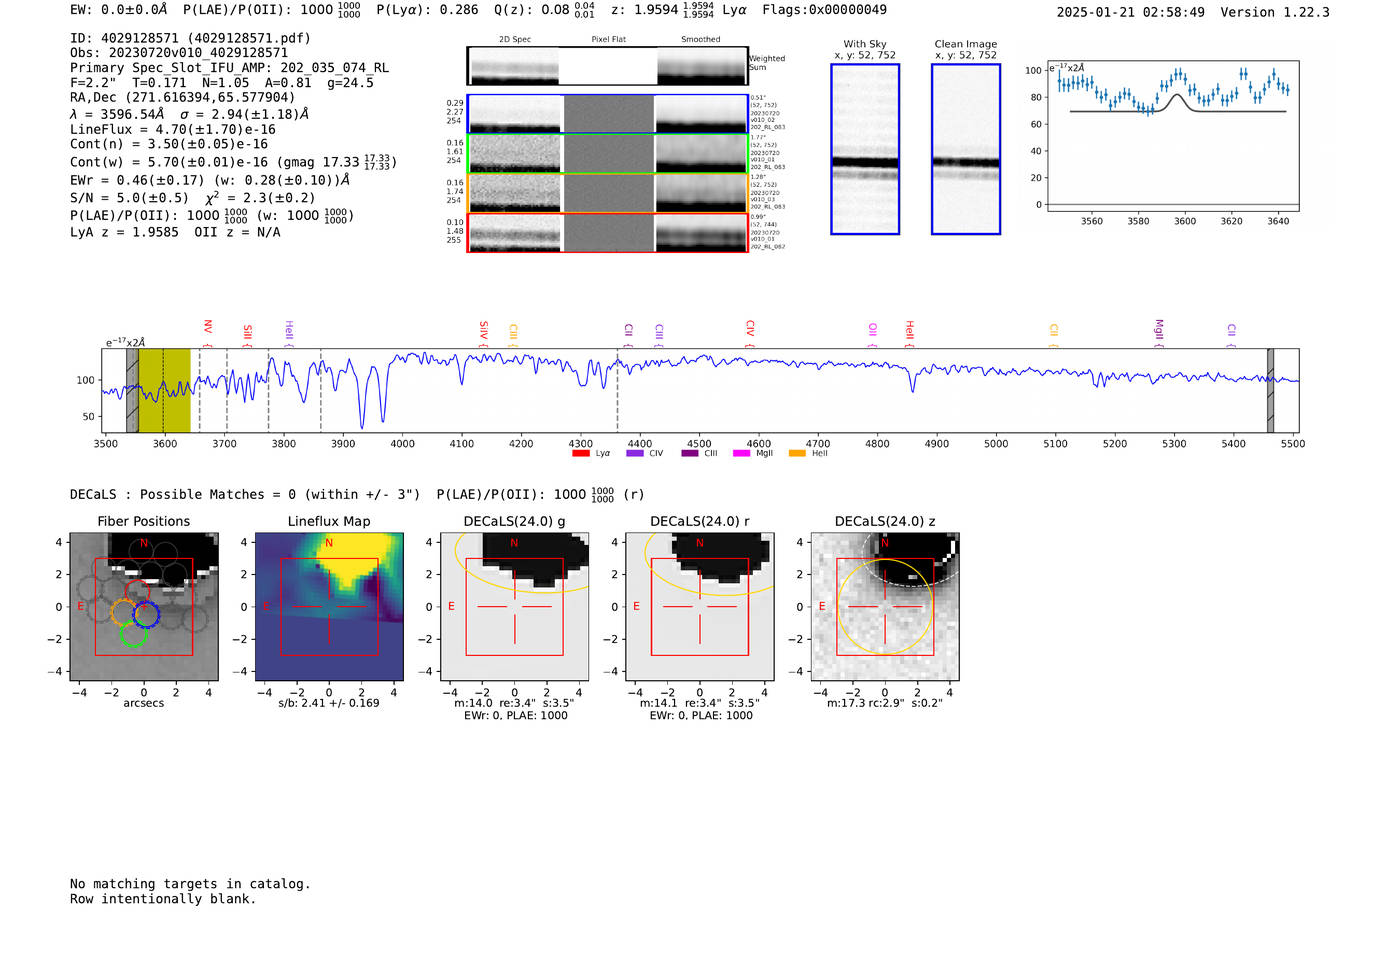The width and height of the screenshot is (1400, 953).
Task: Click the 'ID: 4029128571 (4029128571.pdf)' line
Action: (190, 38)
